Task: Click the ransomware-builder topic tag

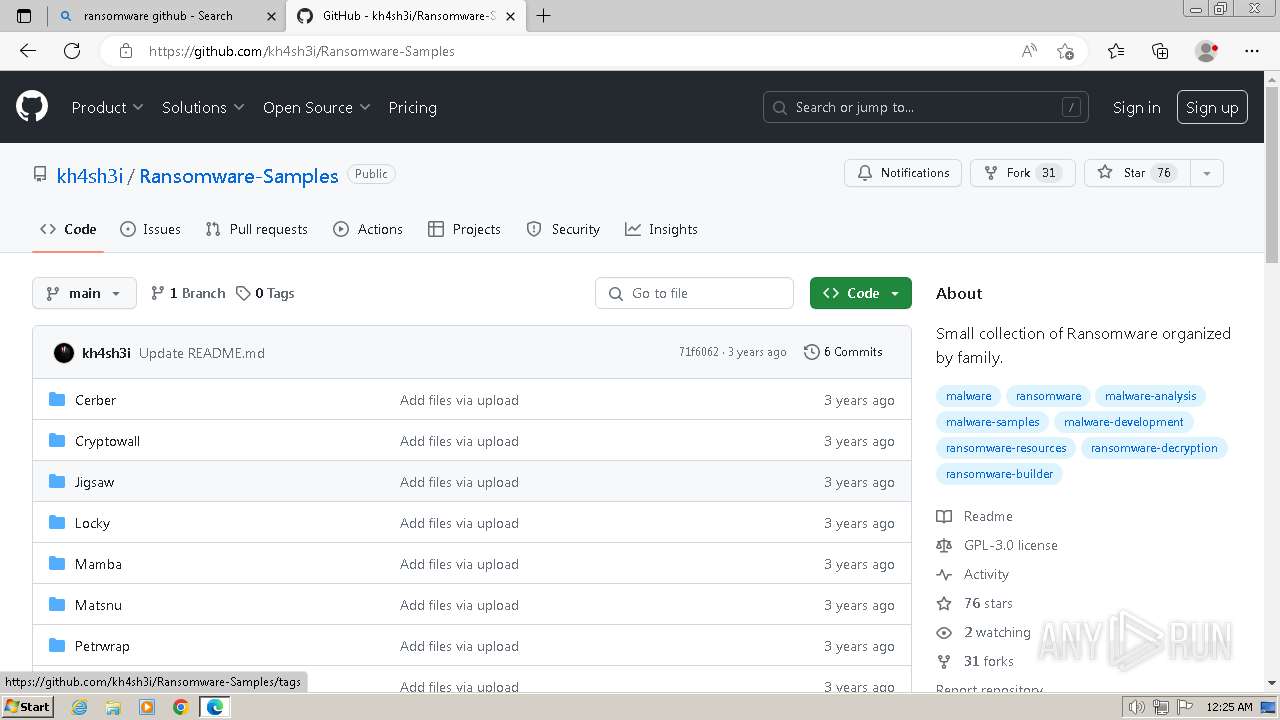Action: 999,474
